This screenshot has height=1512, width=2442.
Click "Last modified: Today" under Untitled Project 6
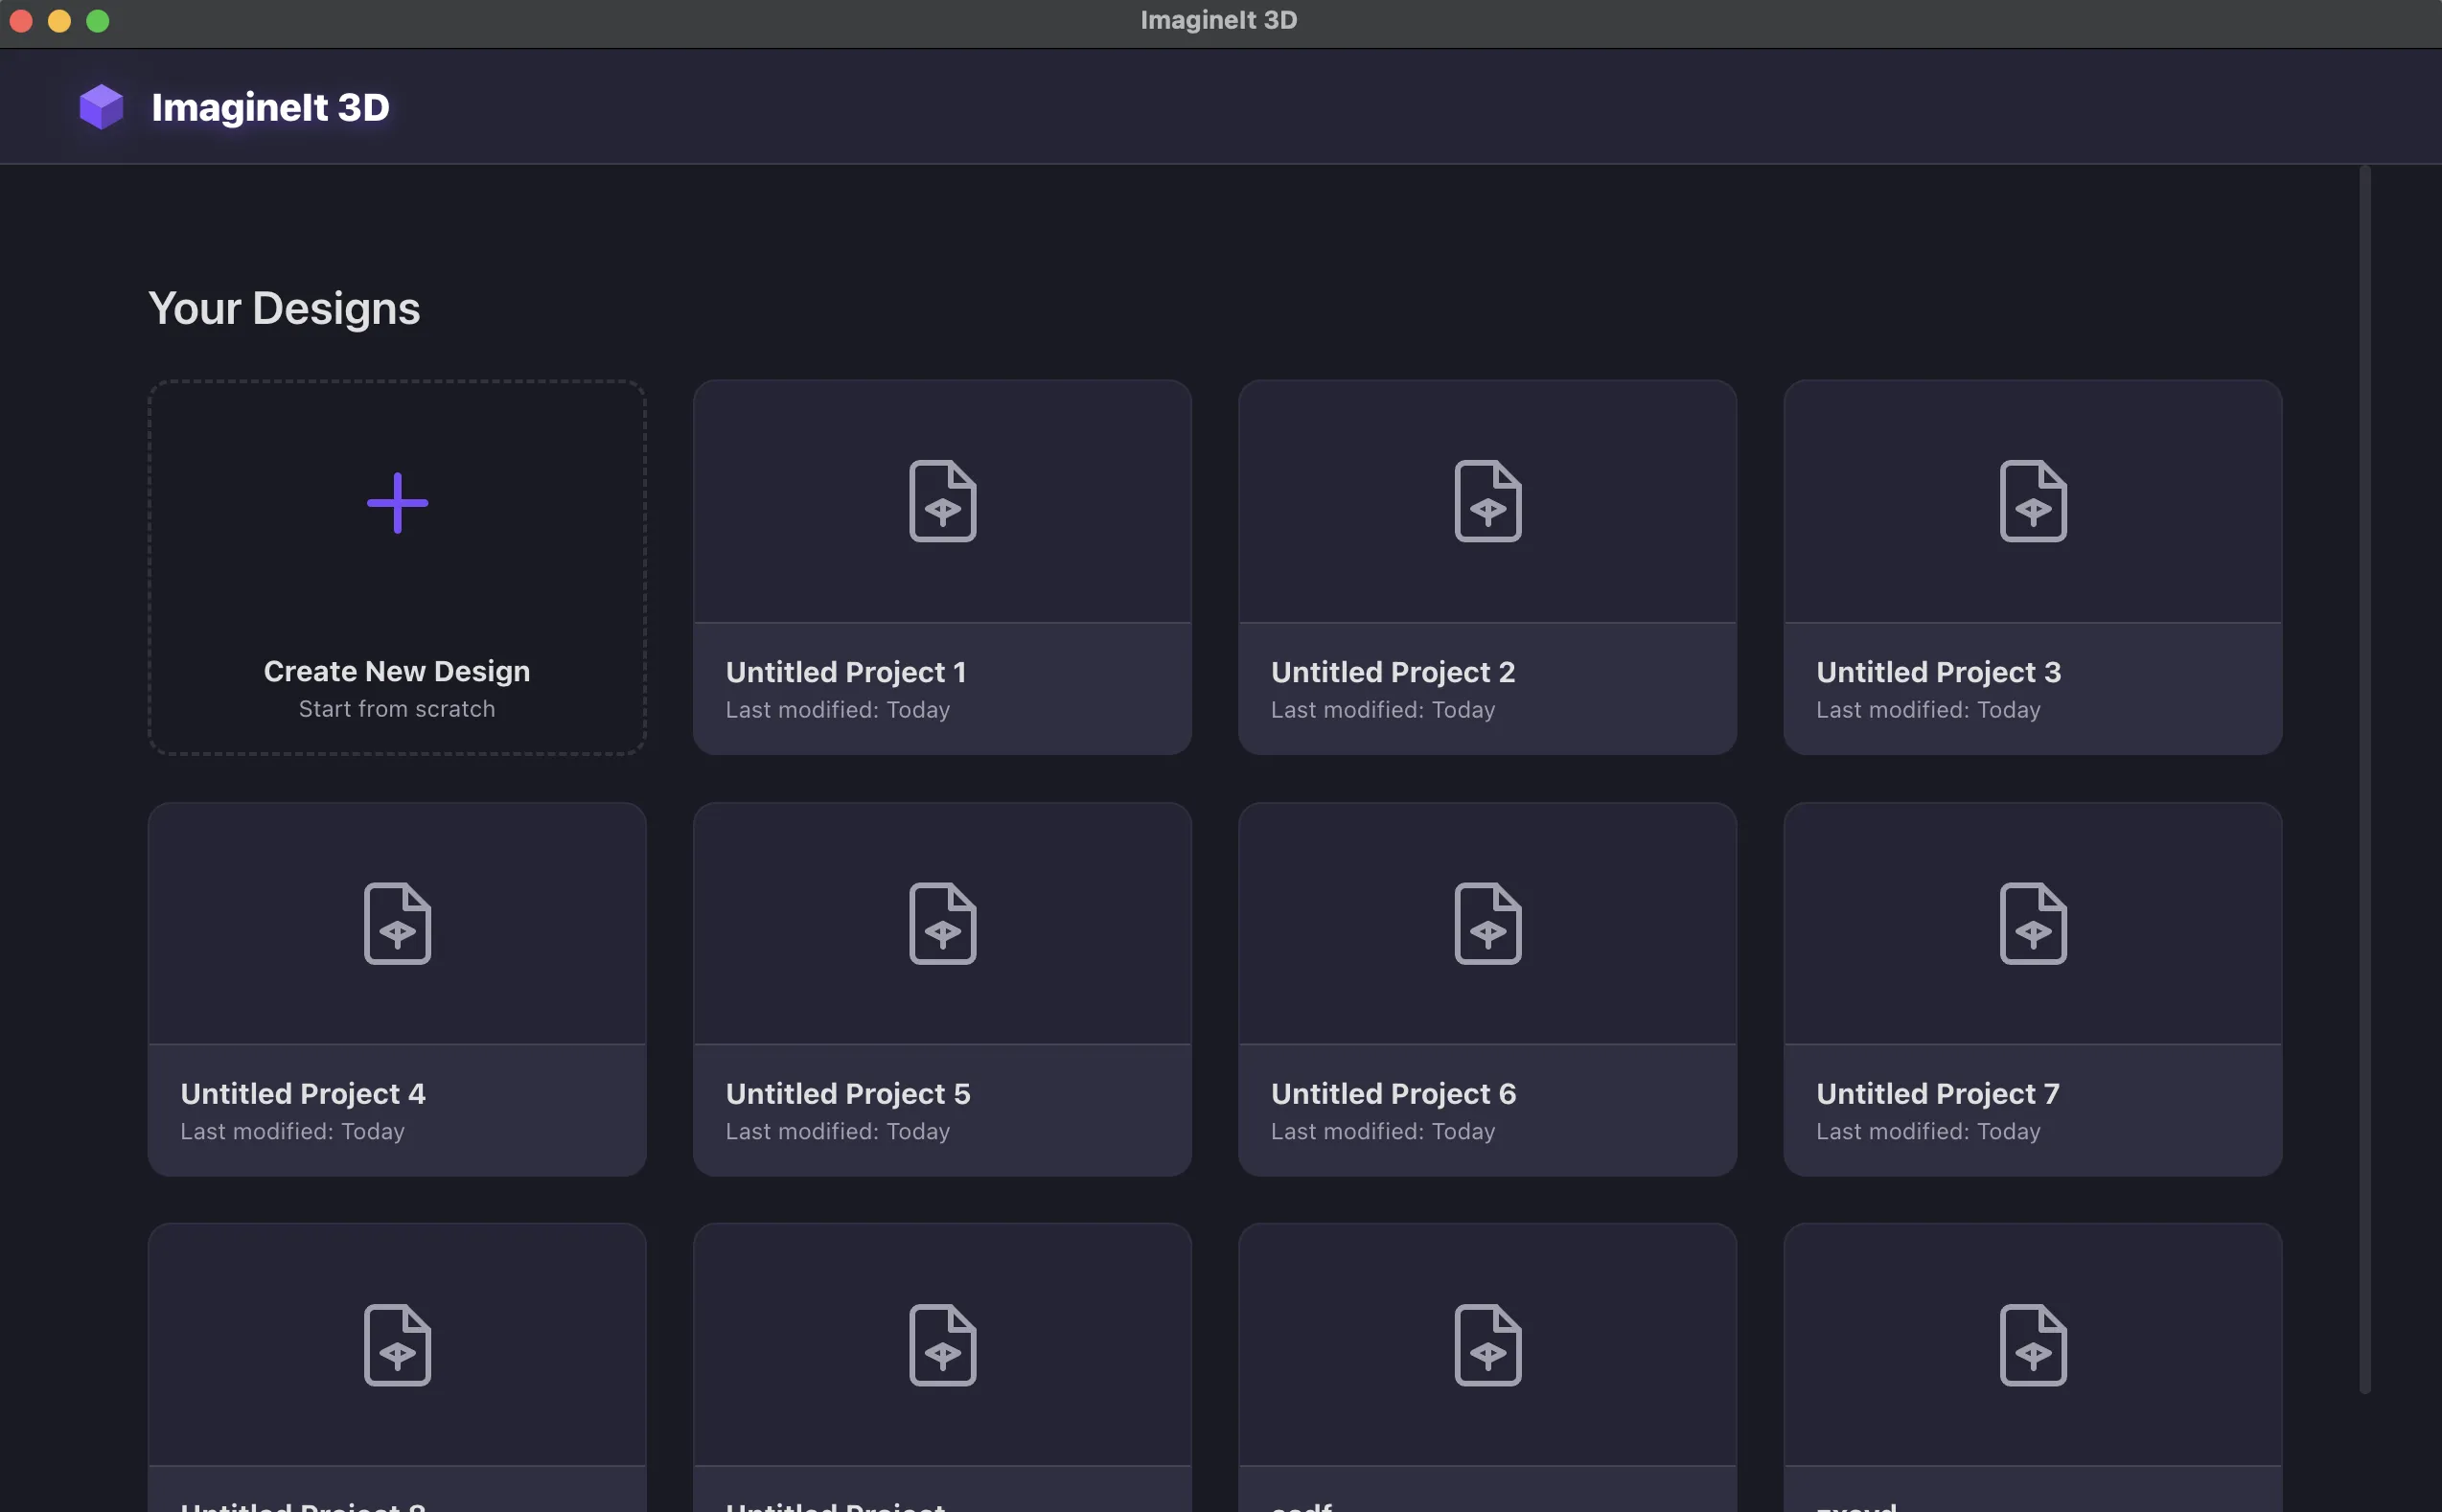[1383, 1132]
